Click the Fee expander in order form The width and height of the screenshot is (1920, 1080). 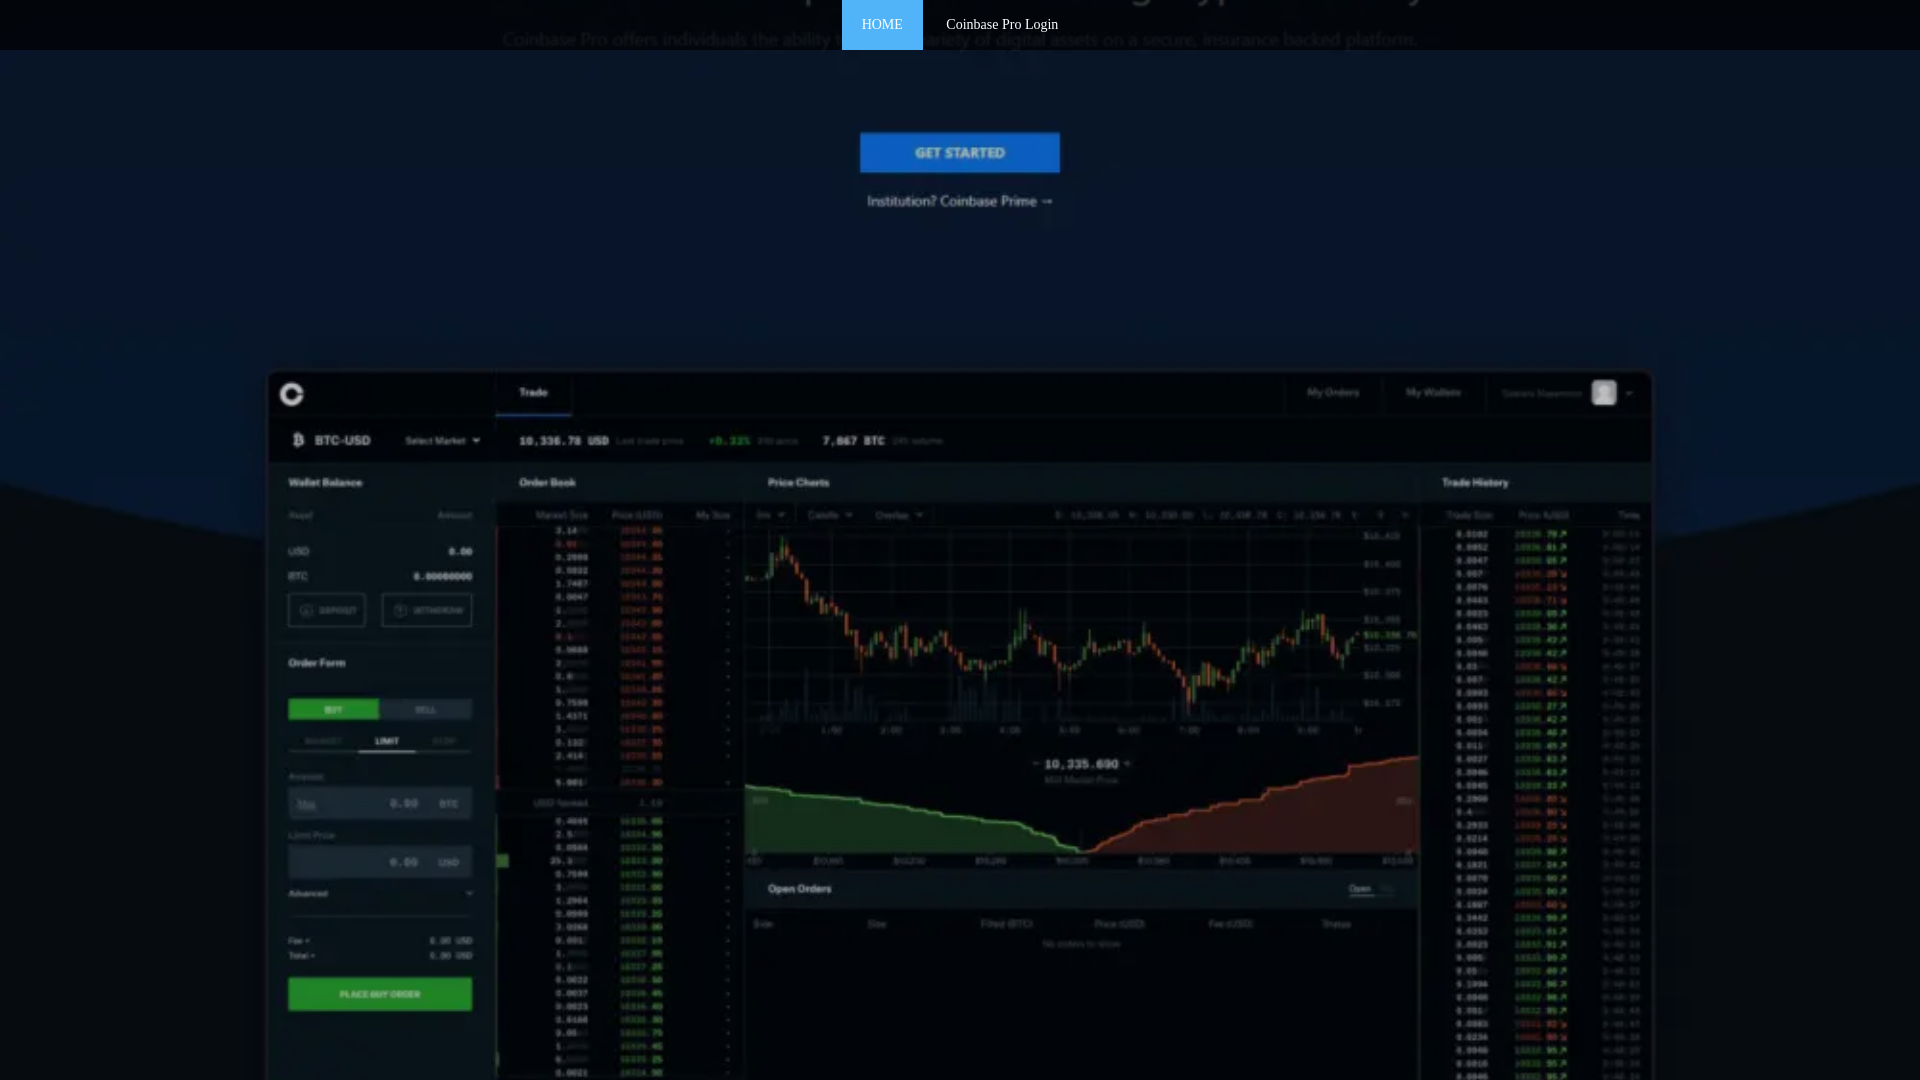click(x=299, y=940)
